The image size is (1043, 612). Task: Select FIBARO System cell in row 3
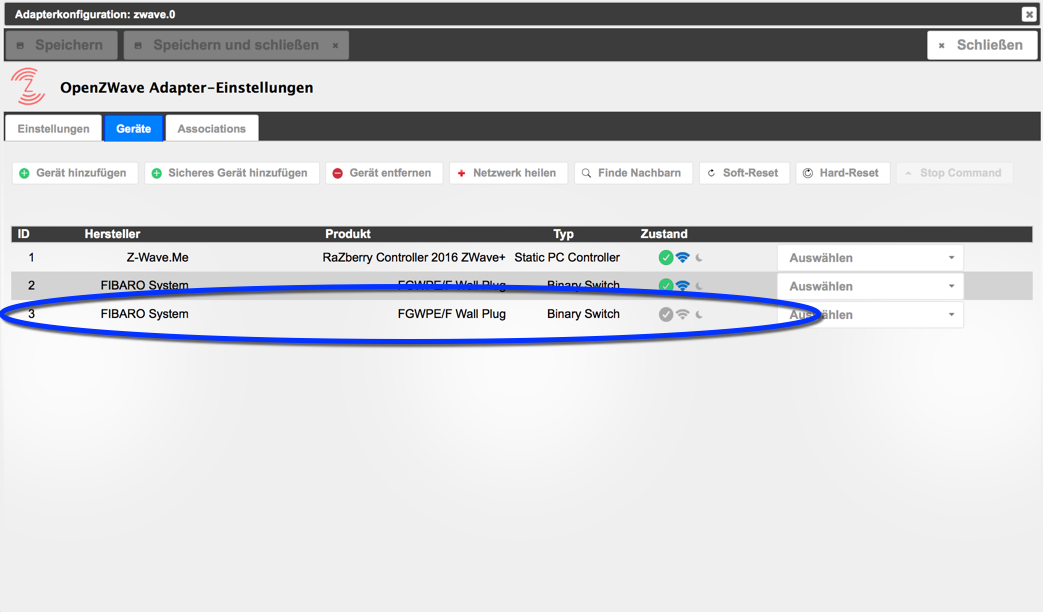pos(144,314)
